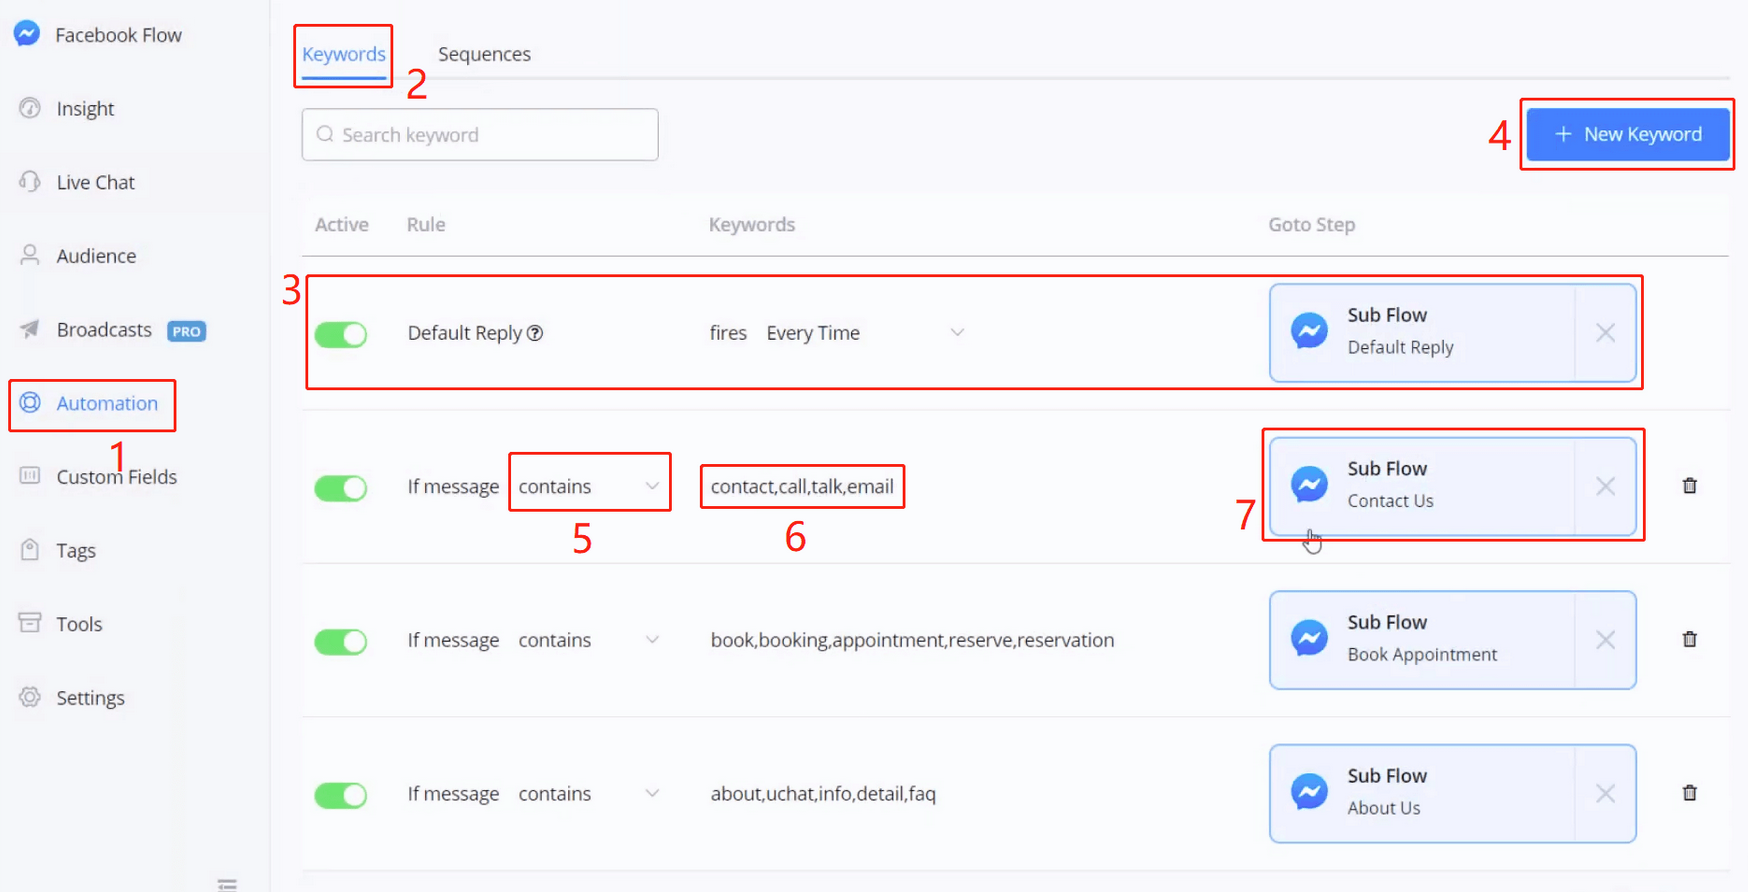This screenshot has width=1748, height=892.
Task: Switch to the Sequences tab
Action: [x=484, y=54]
